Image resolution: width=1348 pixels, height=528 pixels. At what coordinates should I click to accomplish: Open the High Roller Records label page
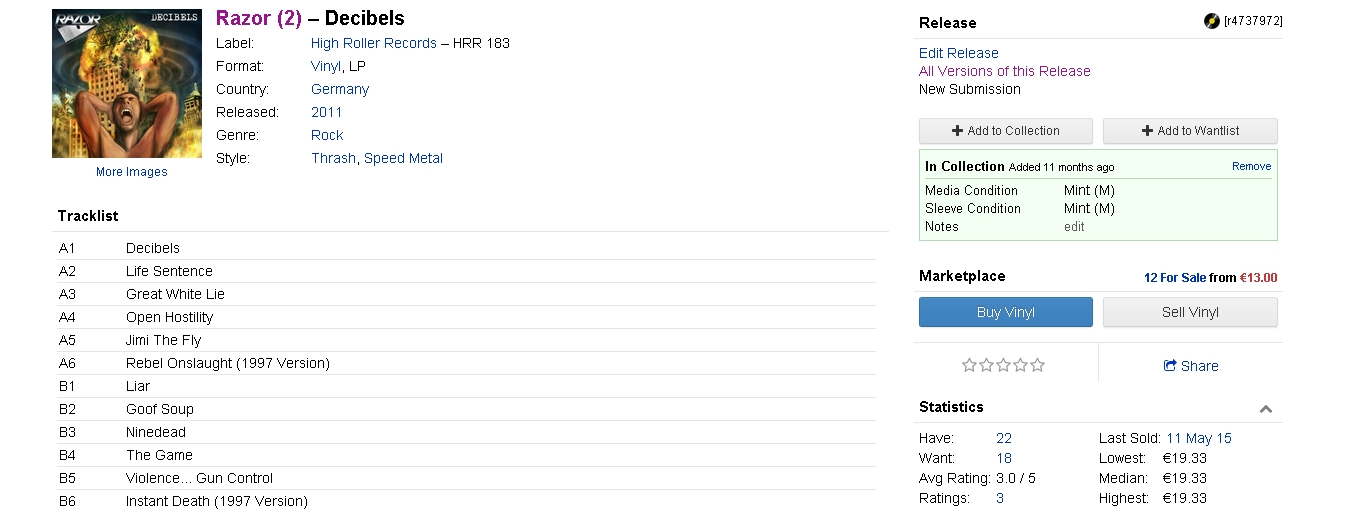coord(374,43)
